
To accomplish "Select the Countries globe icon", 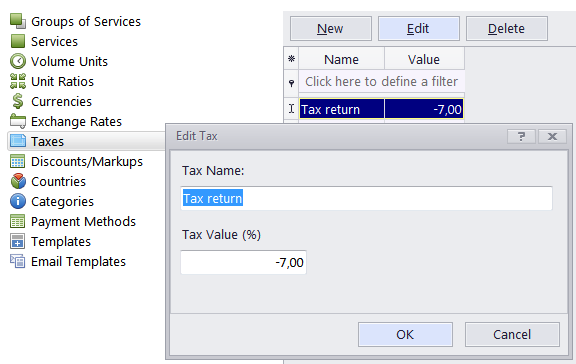I will [18, 181].
